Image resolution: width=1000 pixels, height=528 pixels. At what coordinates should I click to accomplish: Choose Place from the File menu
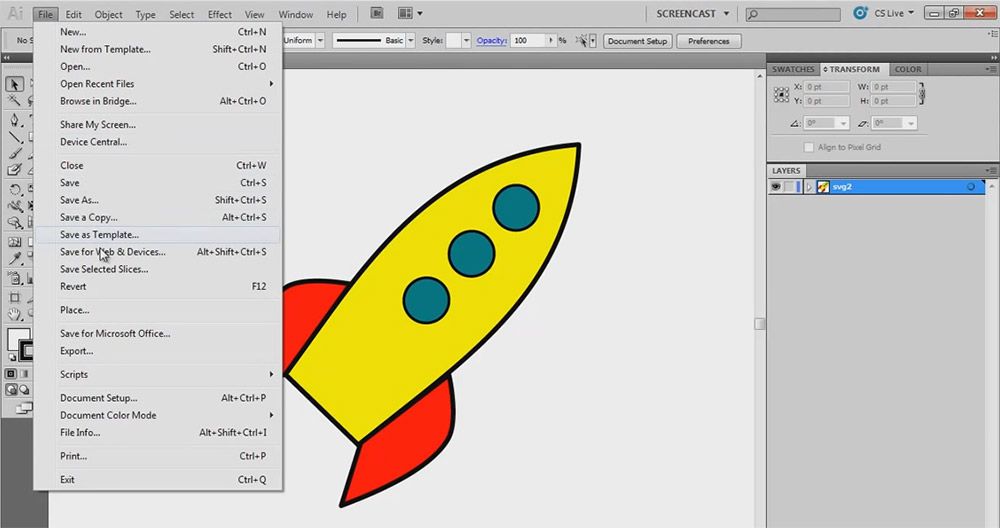(x=158, y=310)
